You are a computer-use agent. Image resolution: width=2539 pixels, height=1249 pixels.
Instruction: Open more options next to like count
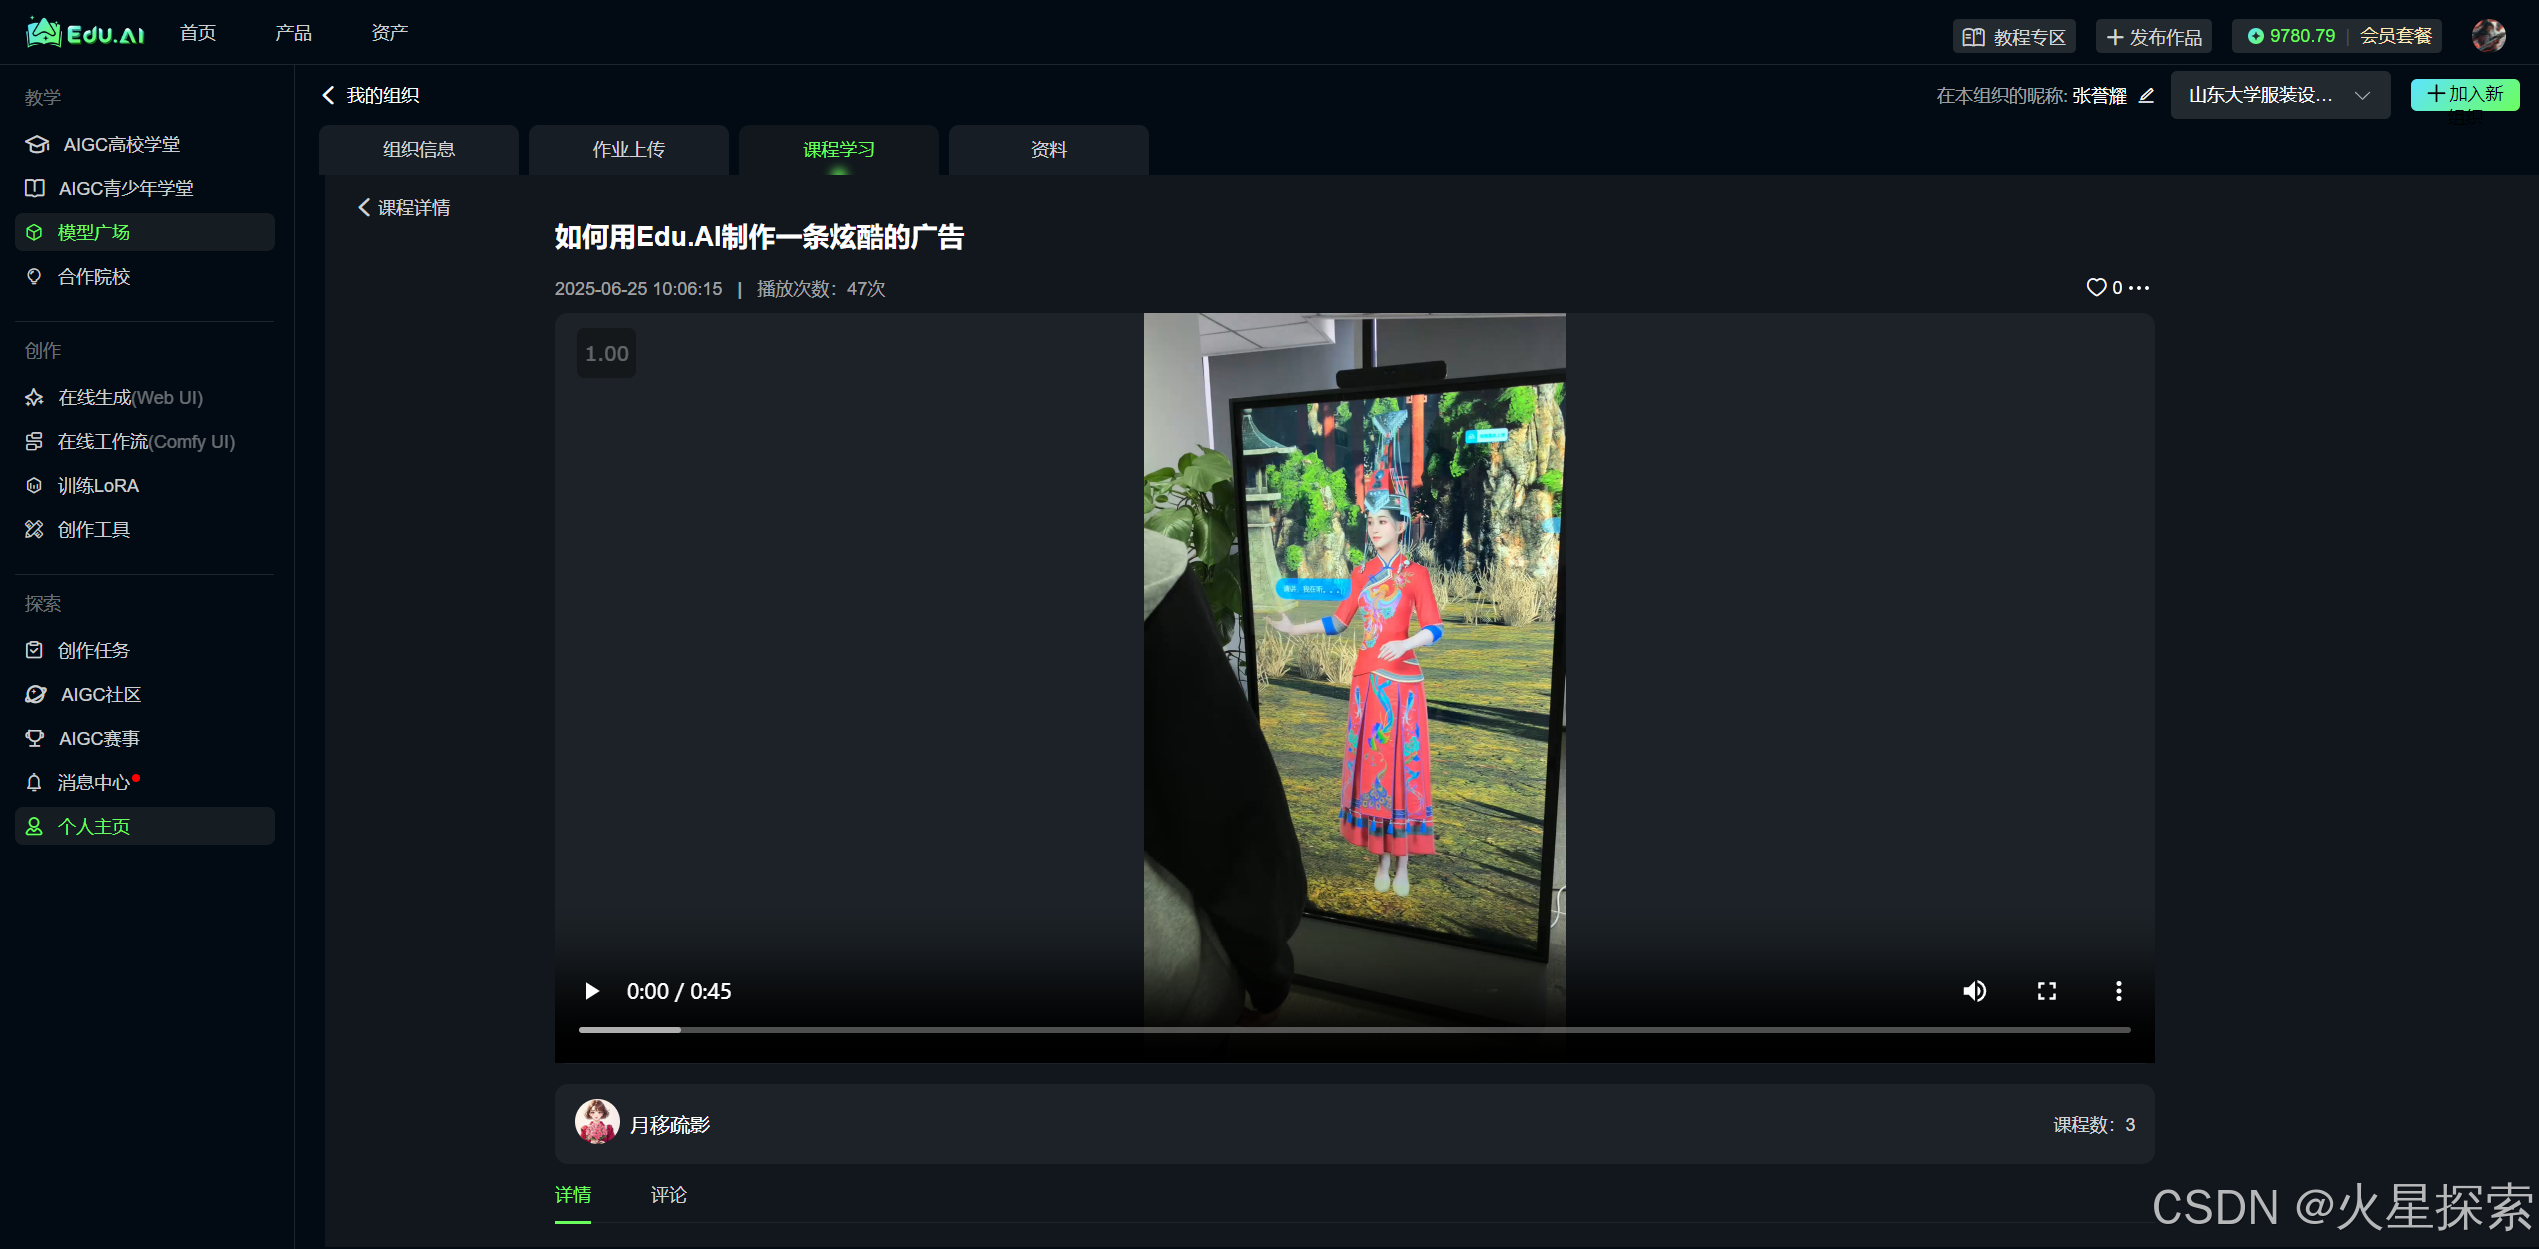point(2139,288)
